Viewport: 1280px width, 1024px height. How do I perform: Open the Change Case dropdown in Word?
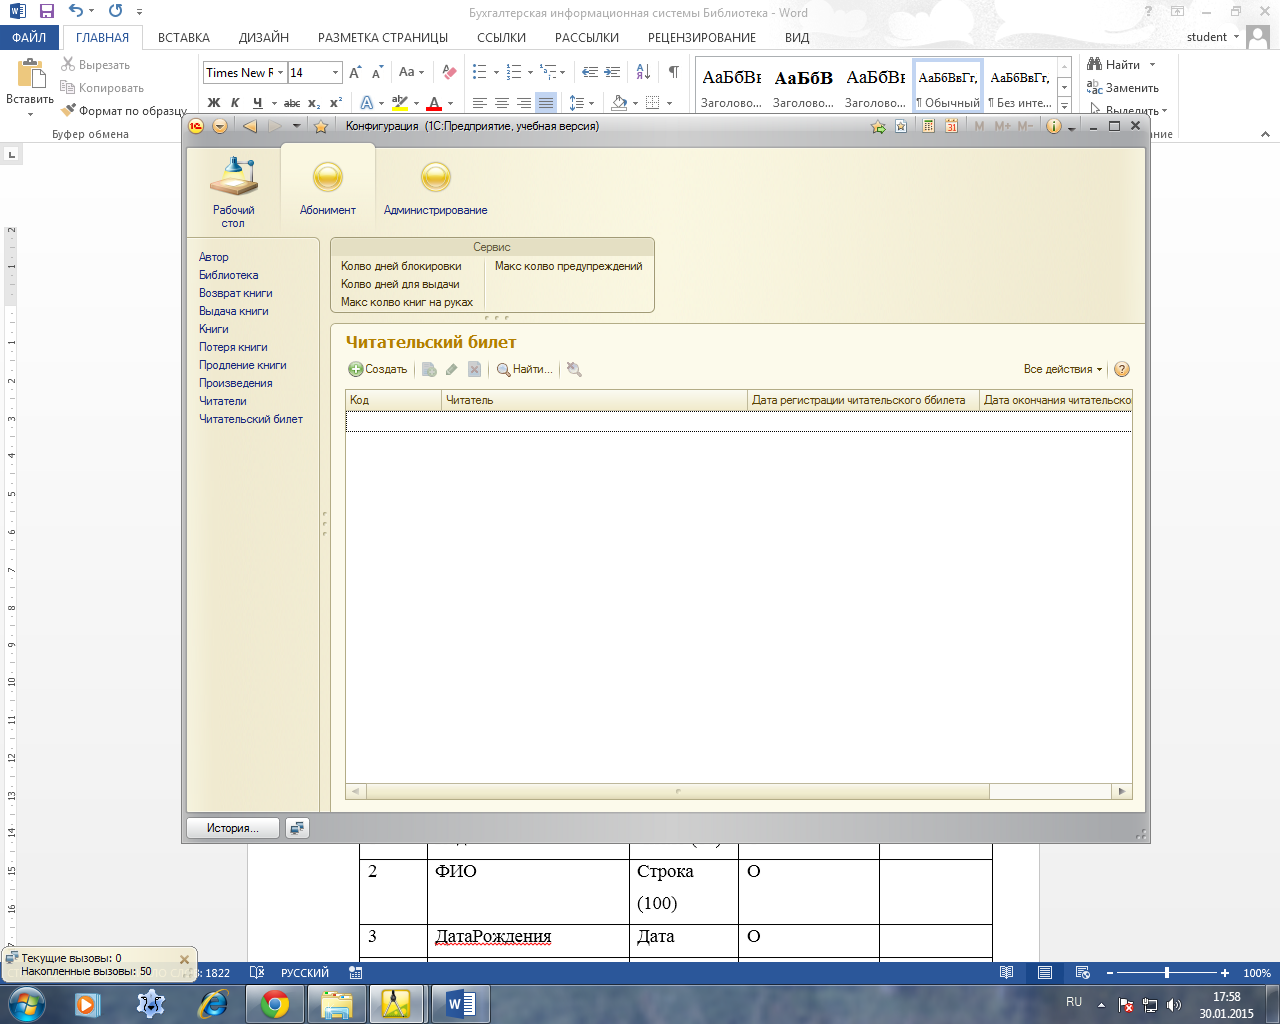(x=411, y=72)
